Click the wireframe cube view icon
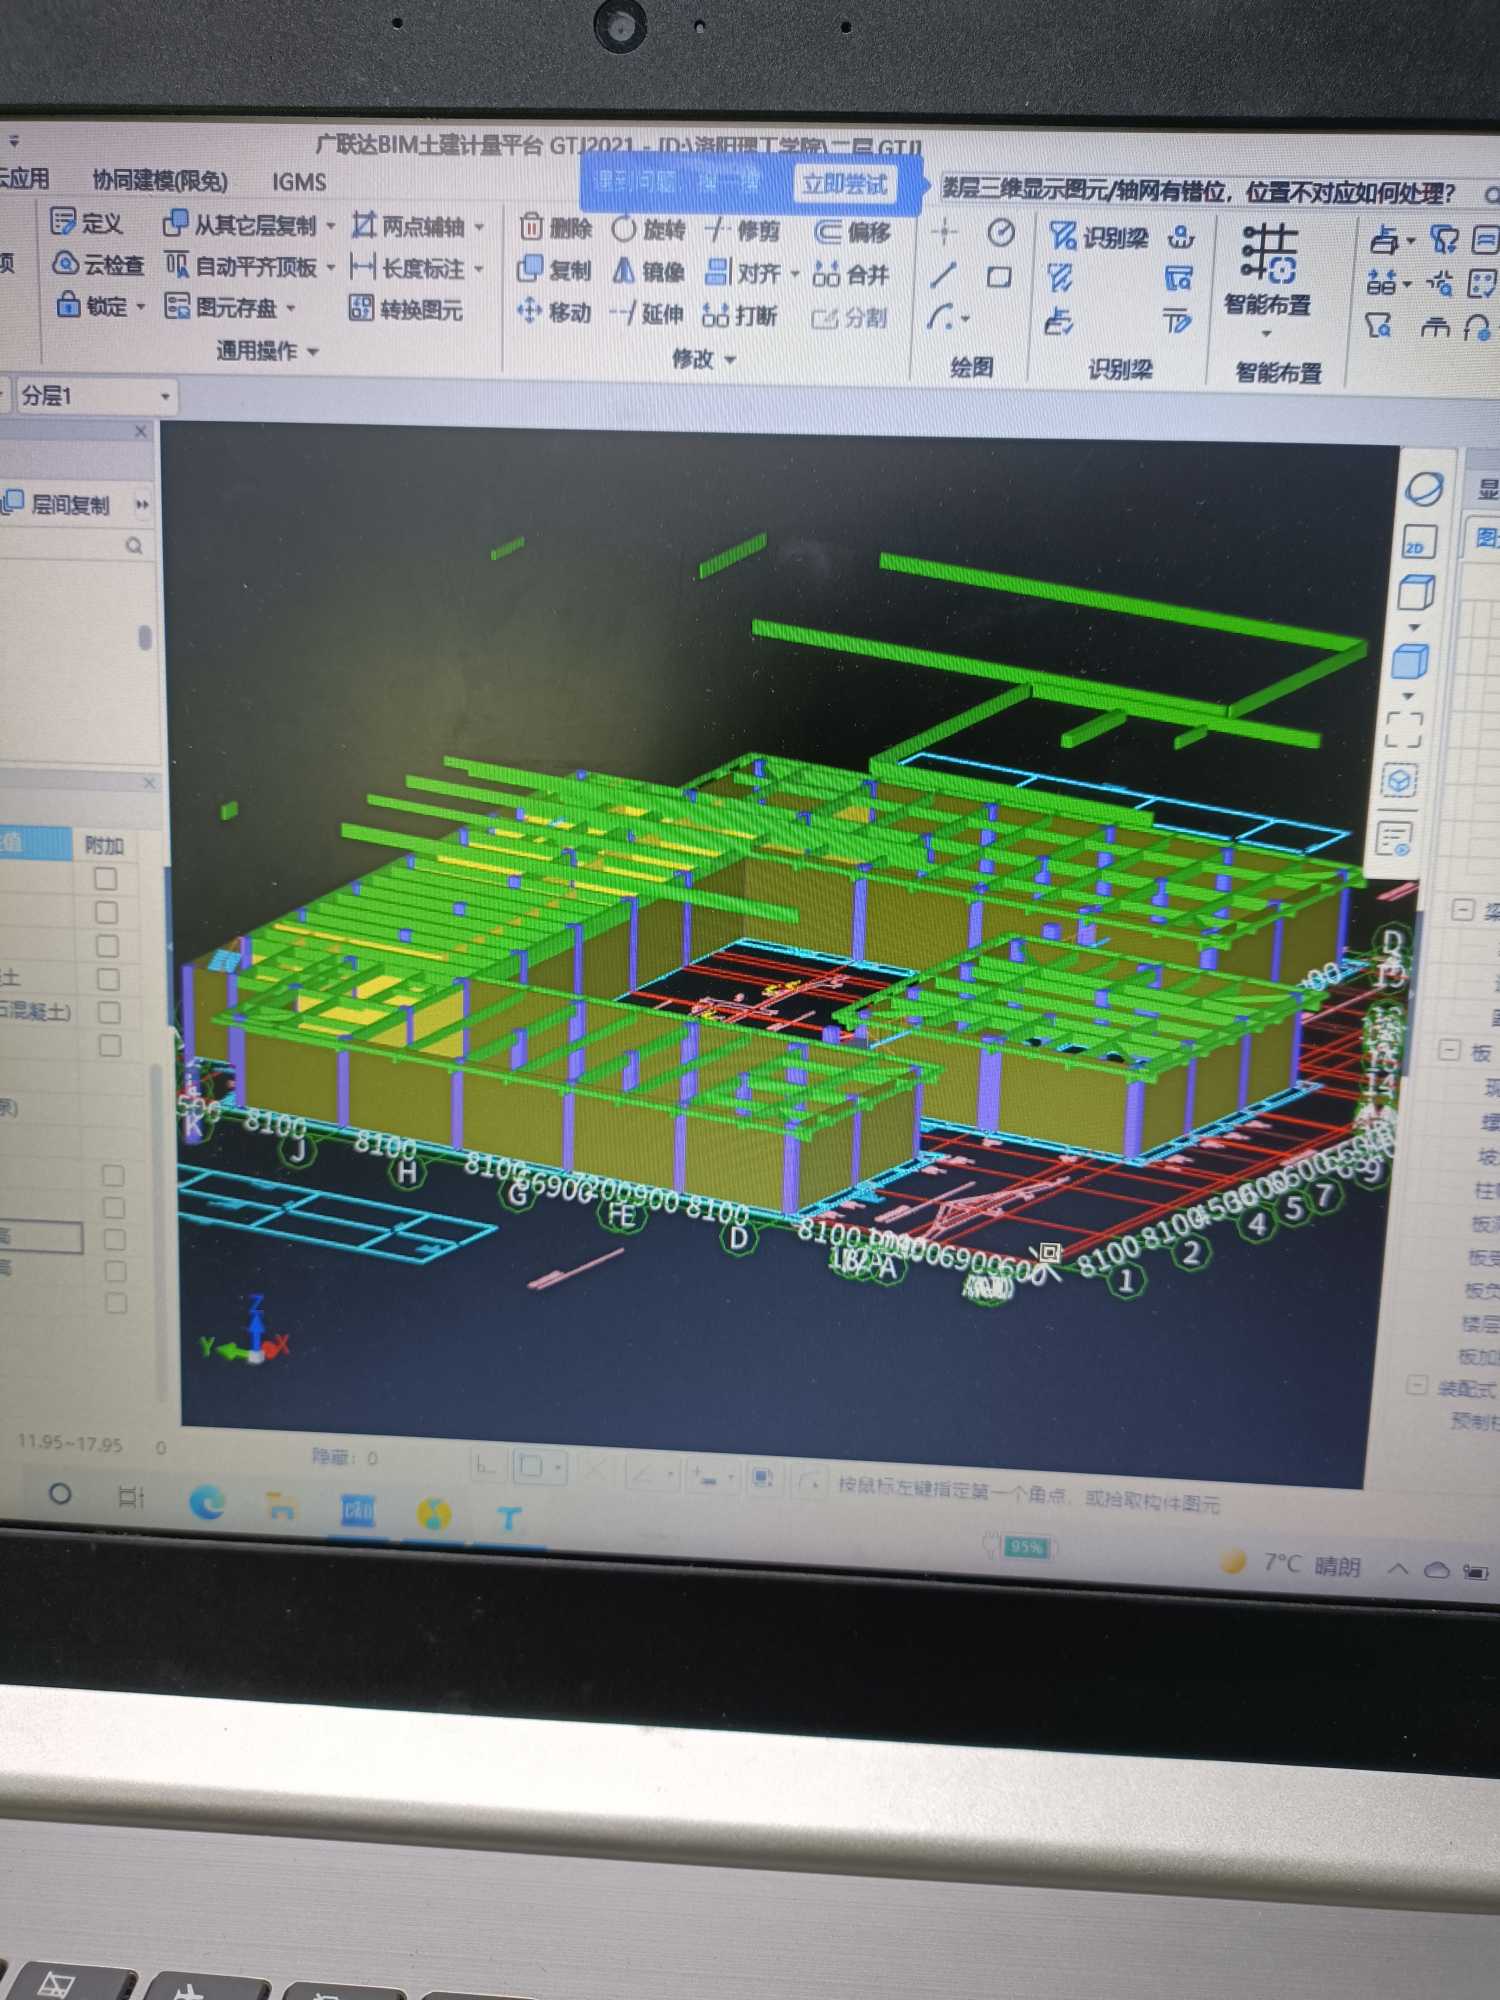 (1415, 593)
